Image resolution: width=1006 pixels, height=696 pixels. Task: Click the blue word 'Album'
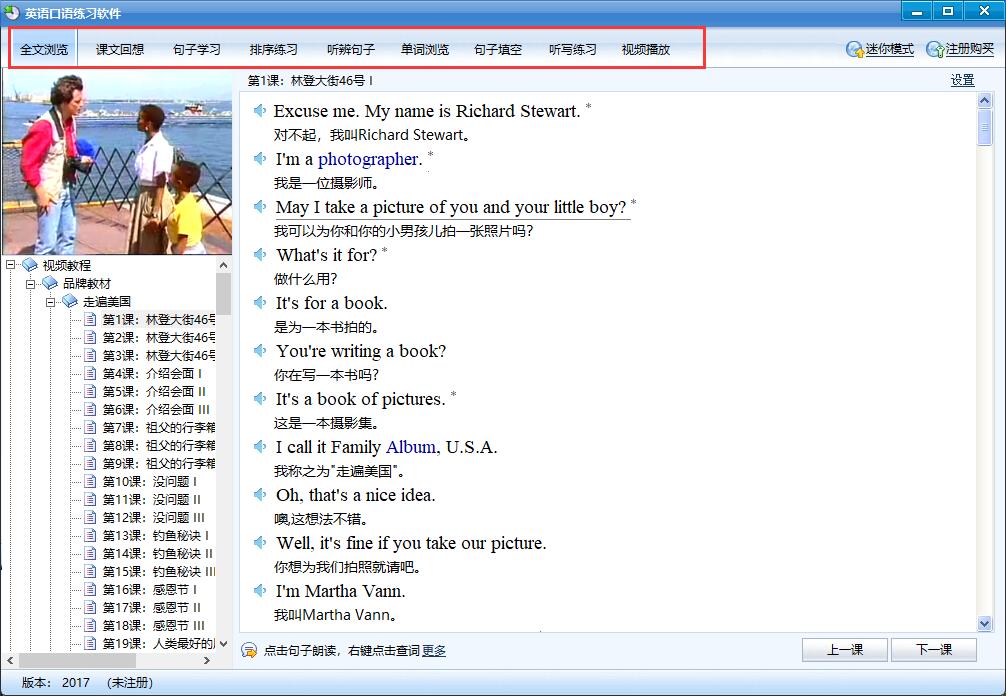point(411,446)
